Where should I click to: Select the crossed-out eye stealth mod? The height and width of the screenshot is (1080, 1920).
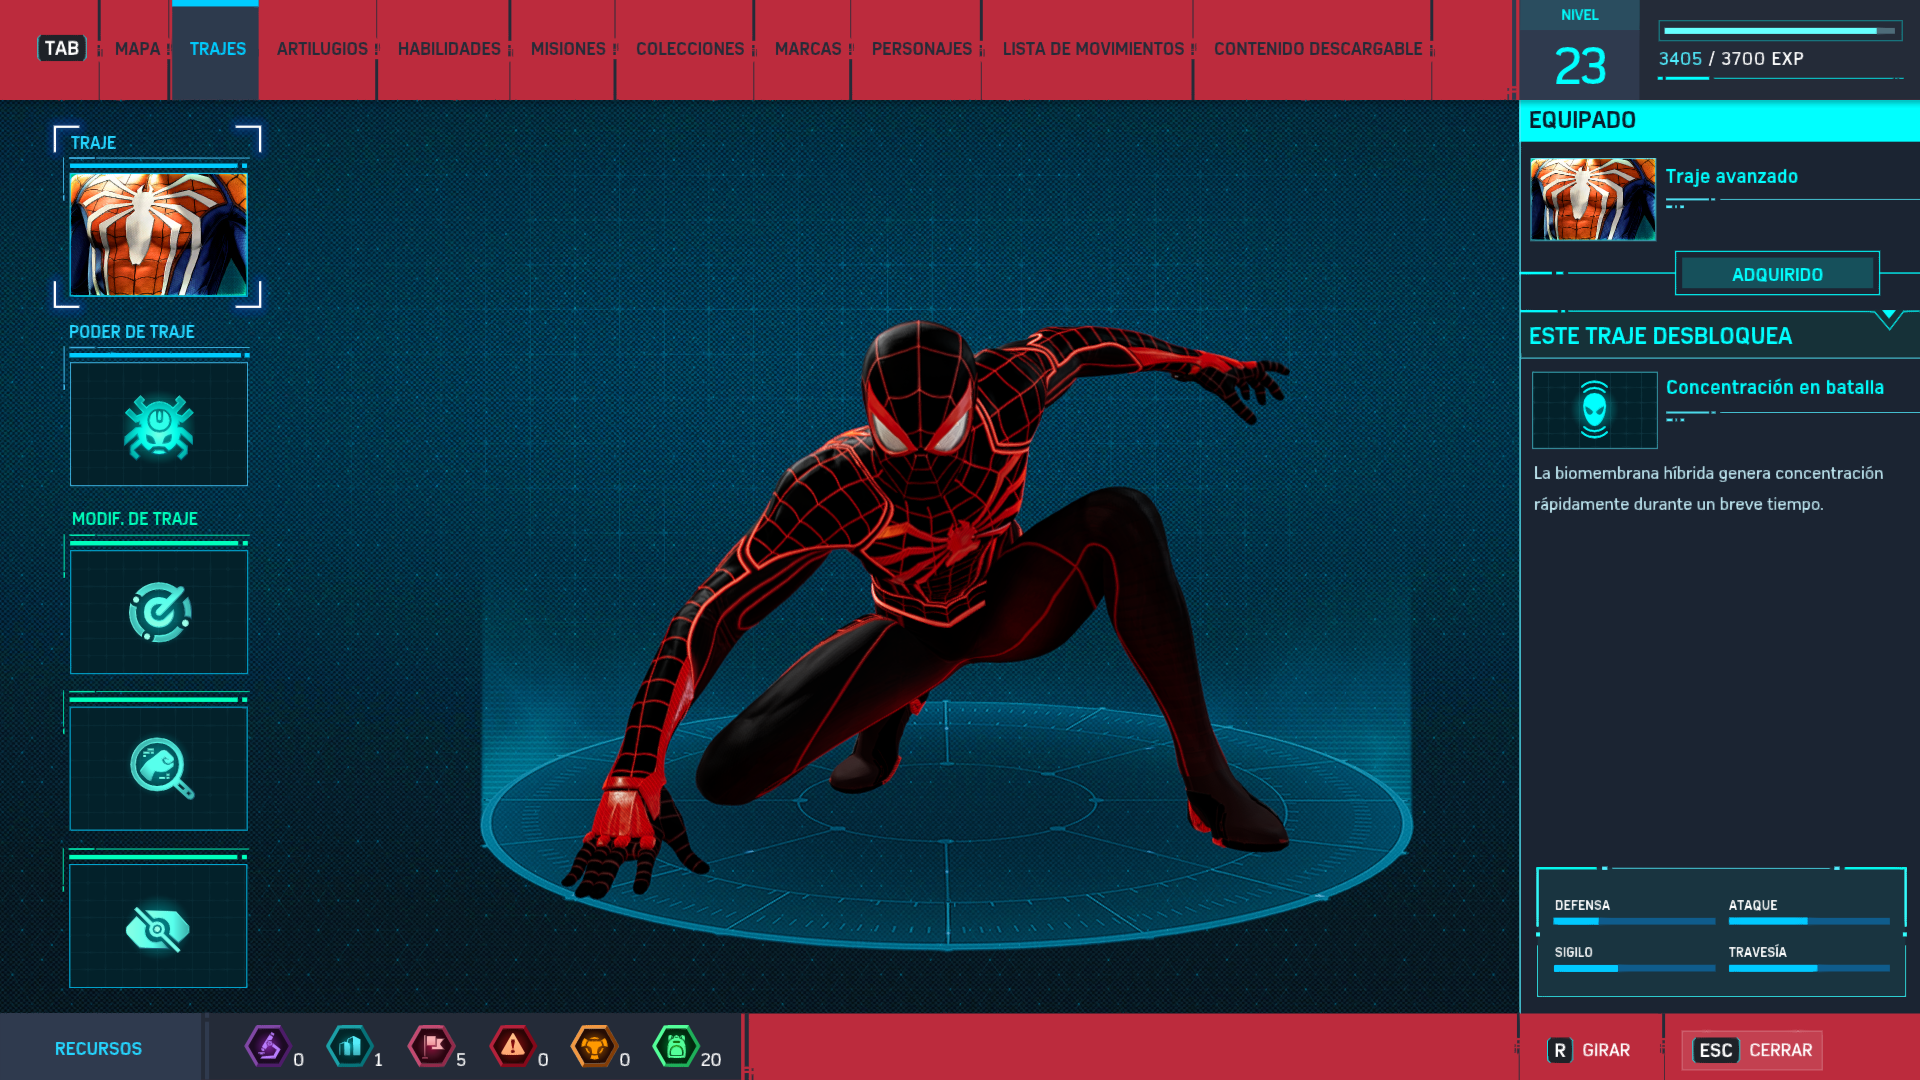[159, 927]
